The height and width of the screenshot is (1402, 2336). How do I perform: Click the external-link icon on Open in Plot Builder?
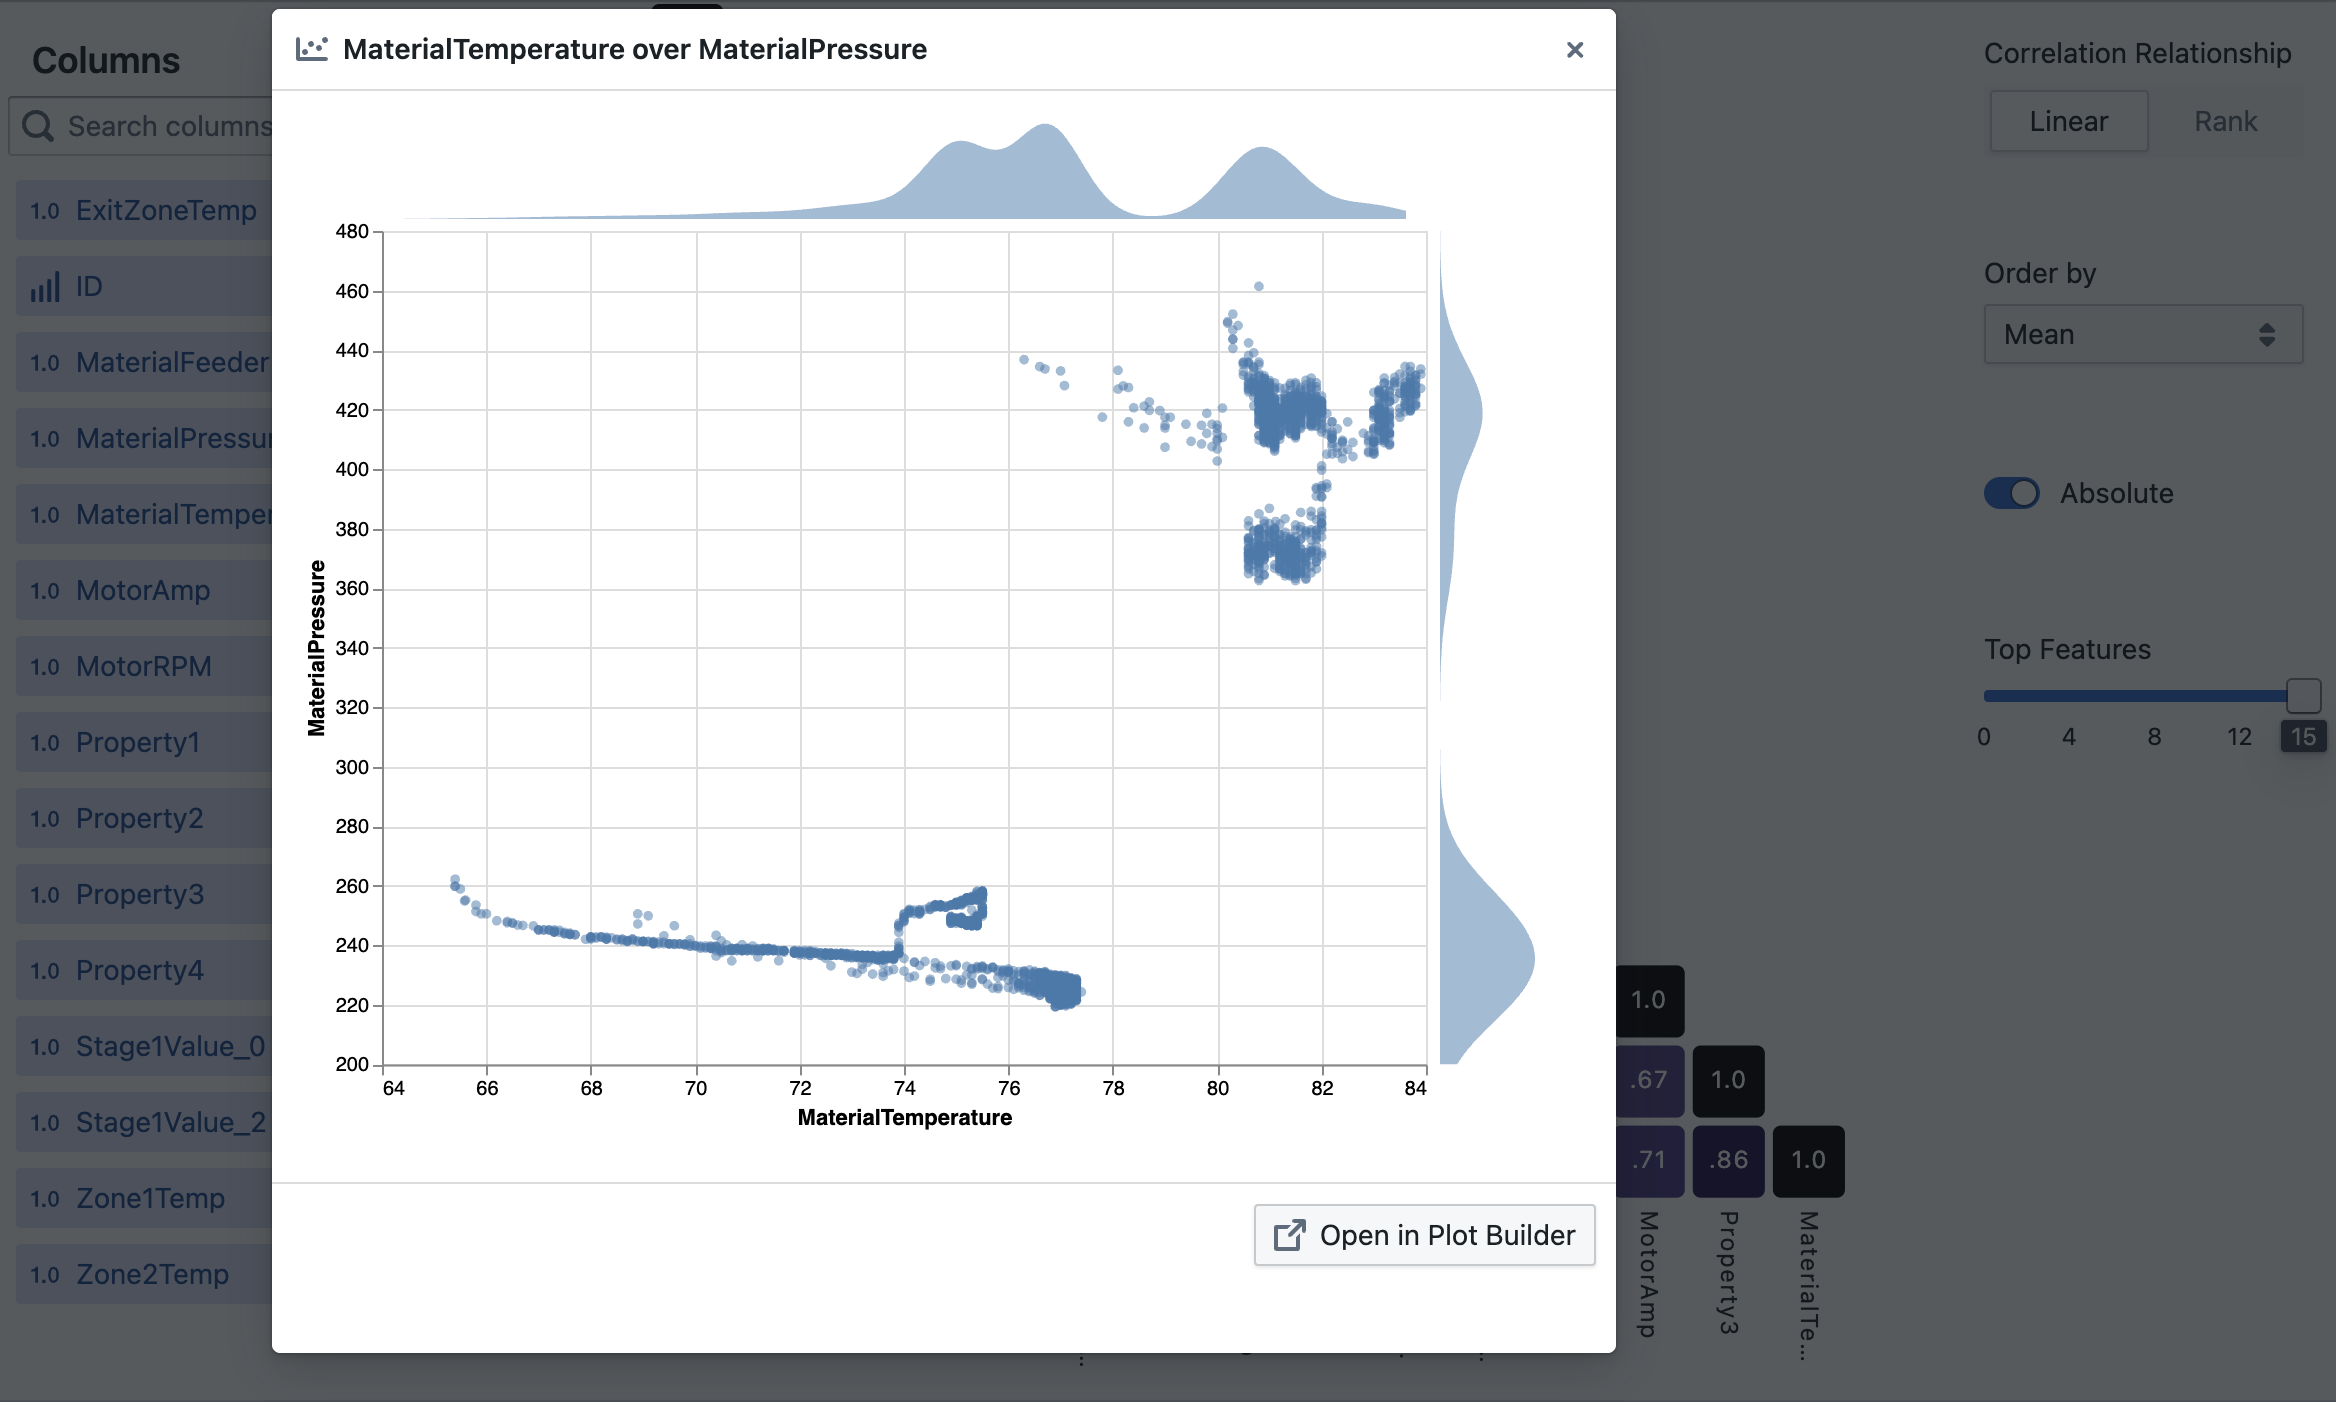pyautogui.click(x=1291, y=1234)
